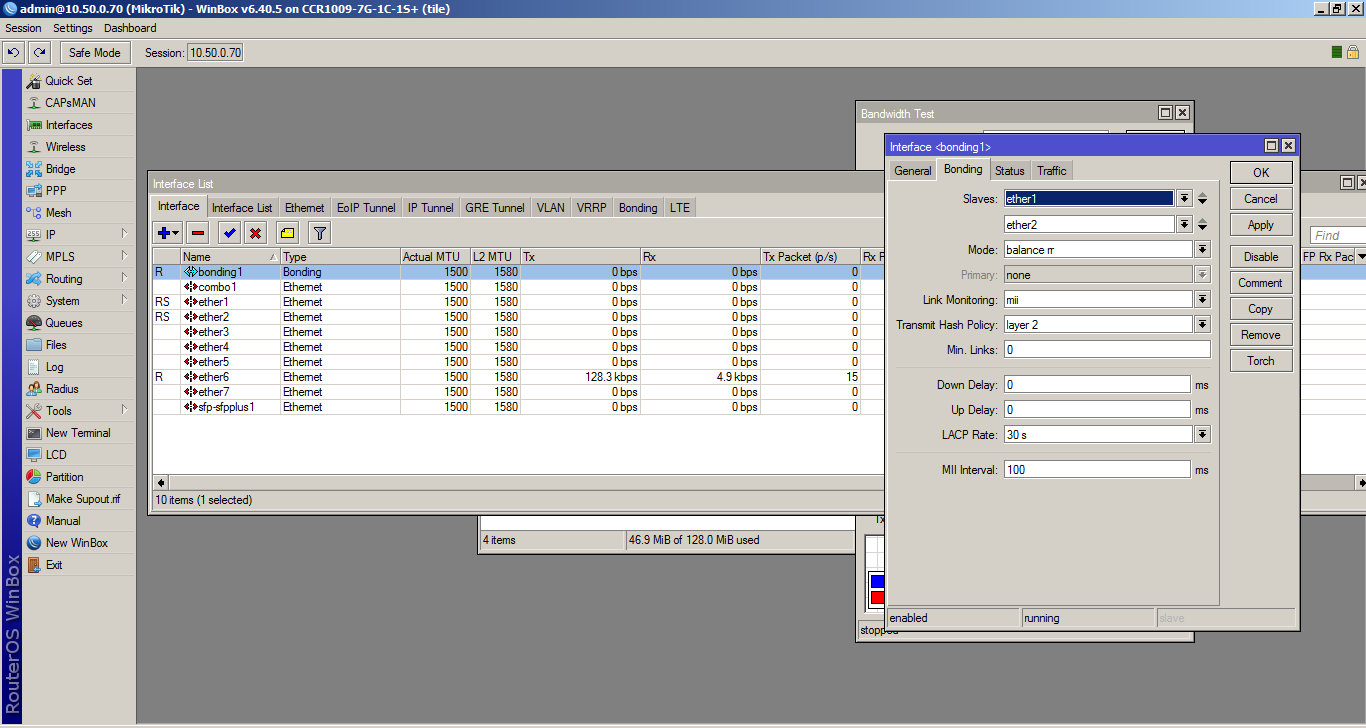The height and width of the screenshot is (728, 1366).
Task: Click the Redo arrow in toolbar
Action: tap(39, 52)
